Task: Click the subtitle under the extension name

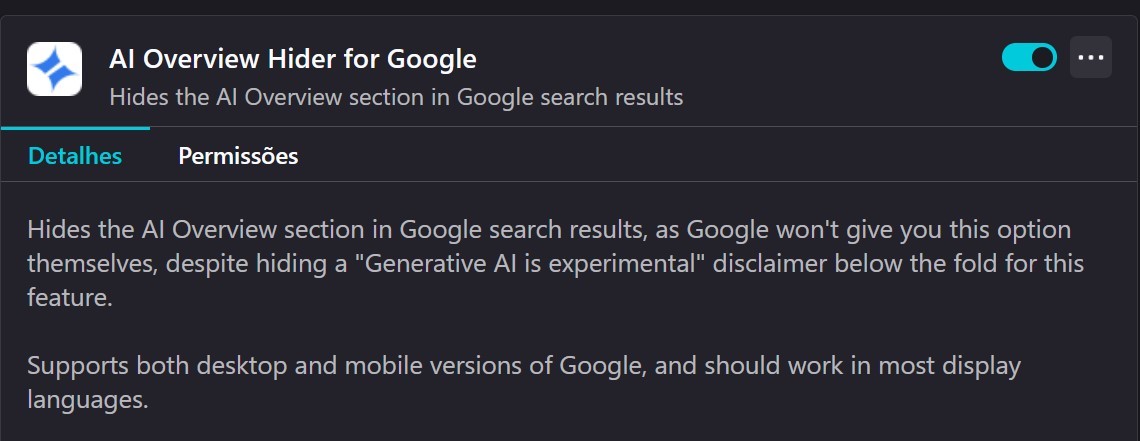Action: point(395,97)
